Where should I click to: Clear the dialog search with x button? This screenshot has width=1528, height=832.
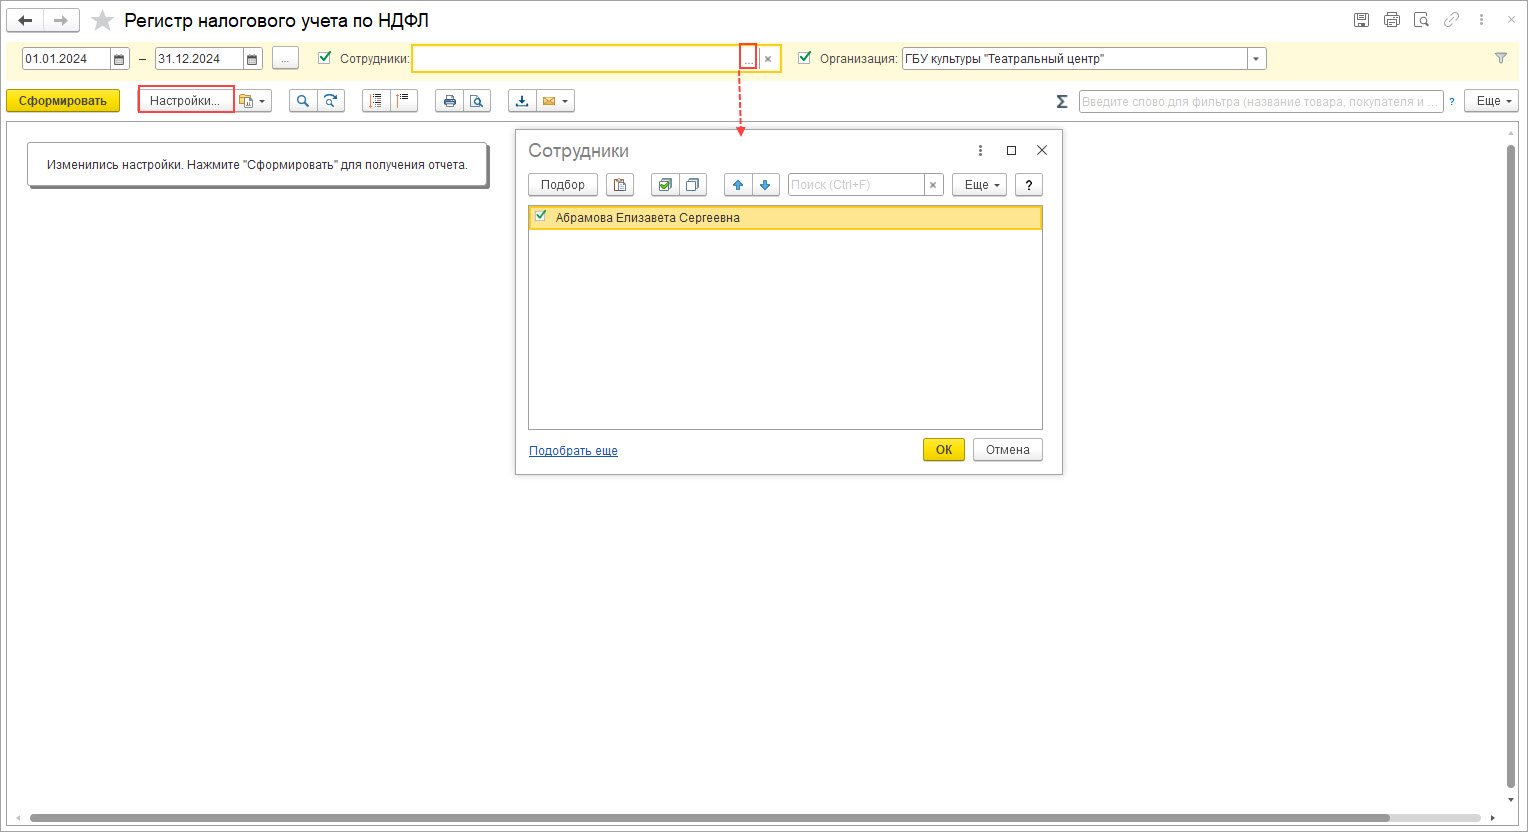(933, 185)
